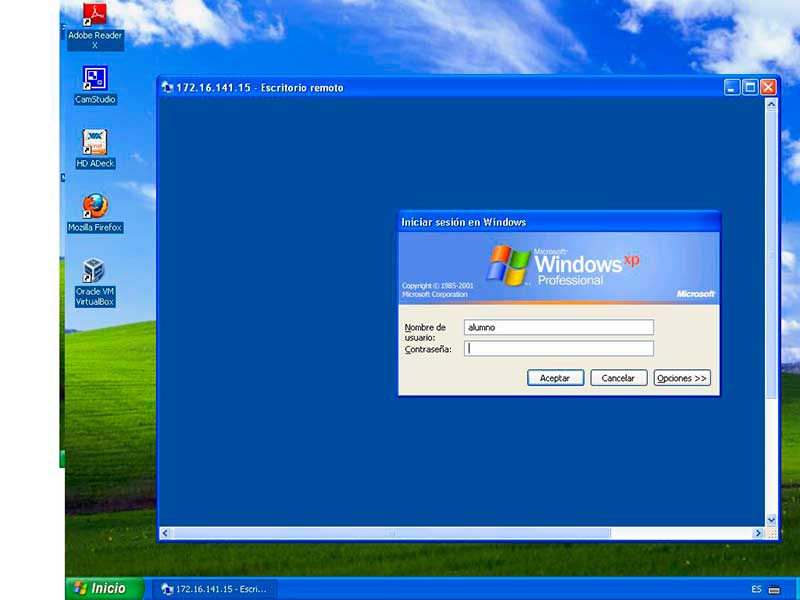Focus the Nombre de usuario field
The width and height of the screenshot is (800, 600).
[559, 328]
